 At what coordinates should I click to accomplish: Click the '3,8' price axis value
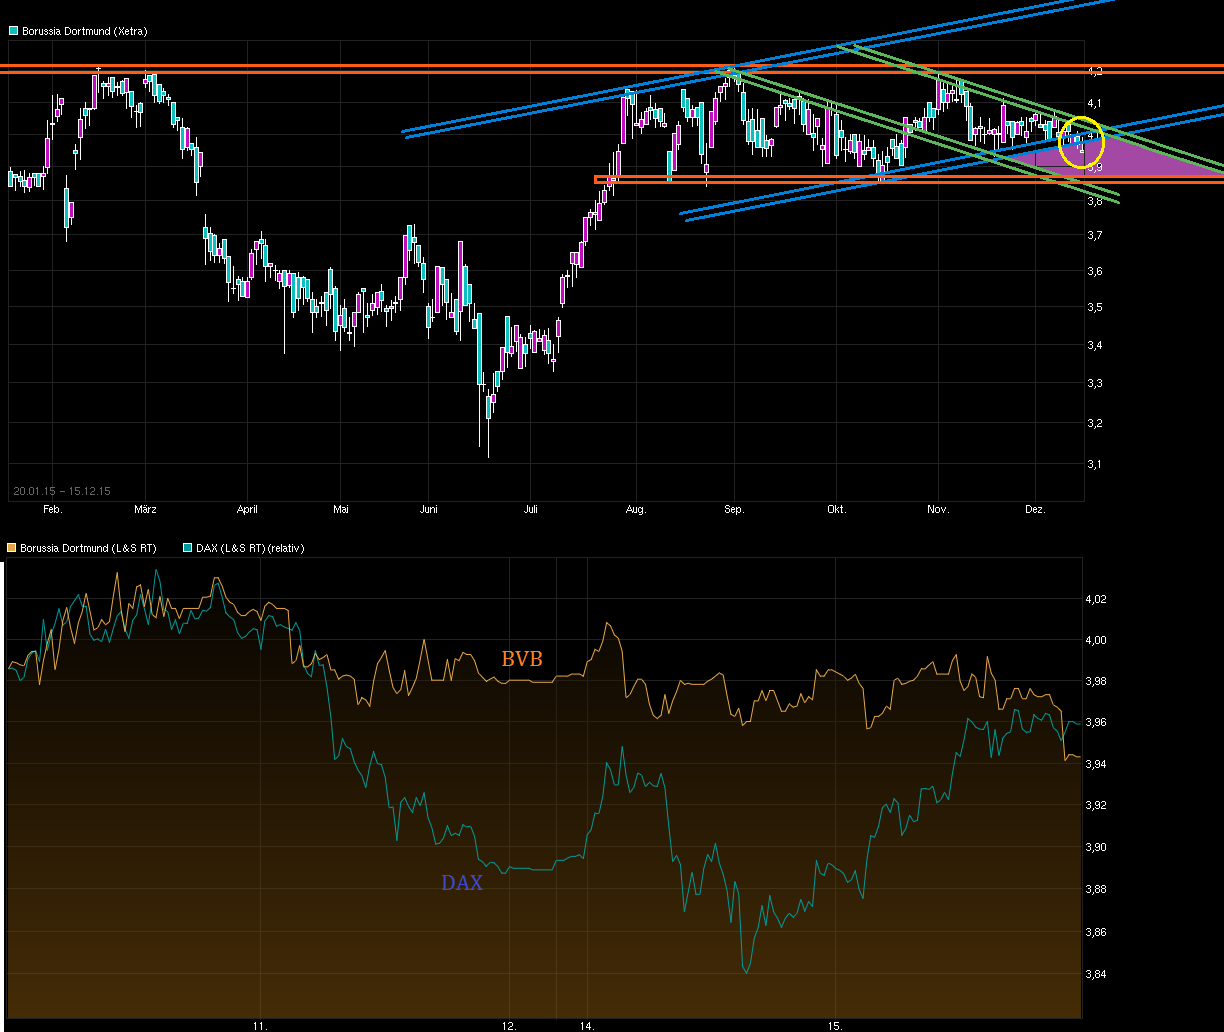[1096, 201]
